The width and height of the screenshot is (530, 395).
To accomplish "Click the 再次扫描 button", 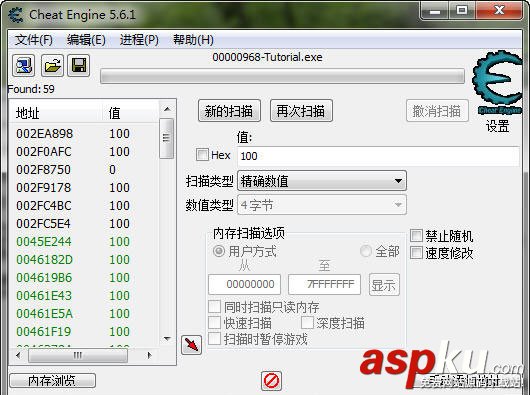I will [301, 110].
